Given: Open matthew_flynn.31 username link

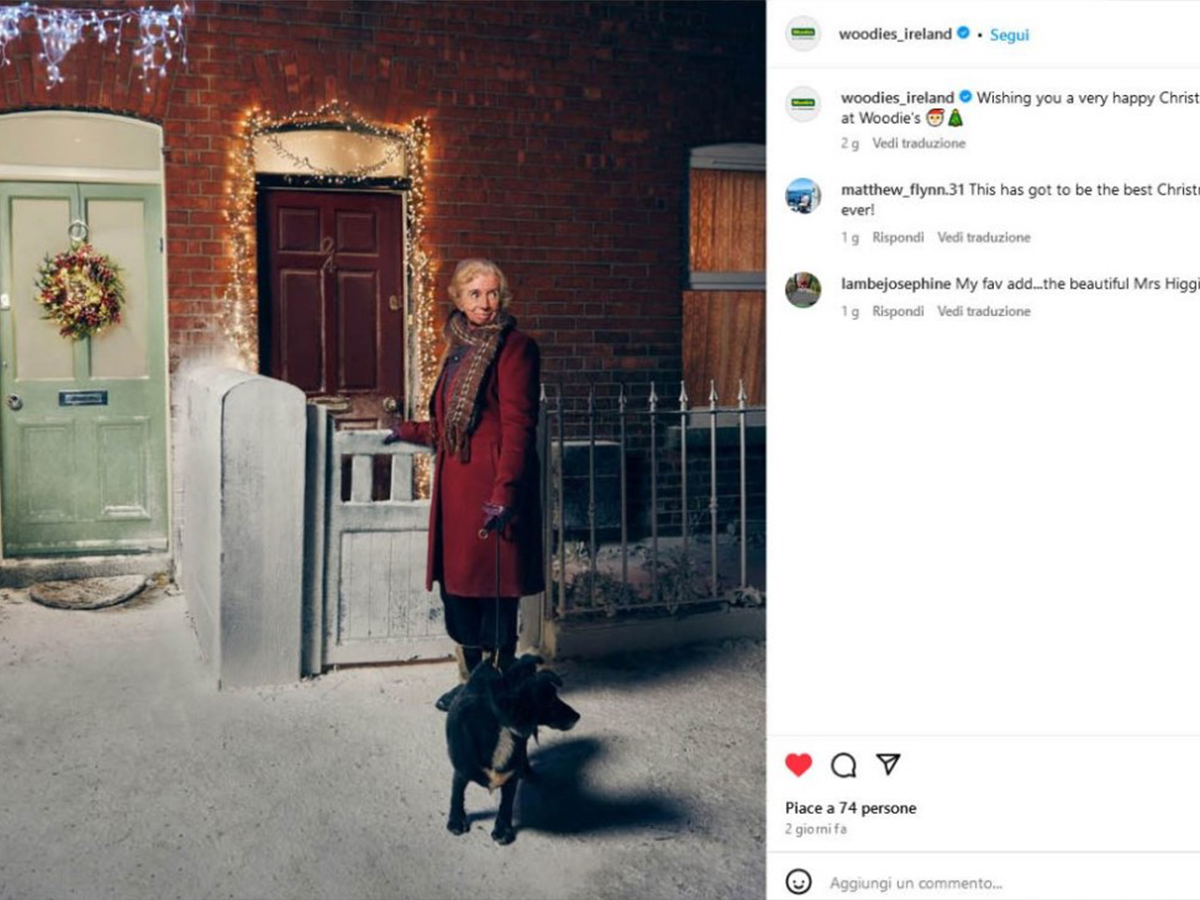Looking at the screenshot, I should click(903, 190).
